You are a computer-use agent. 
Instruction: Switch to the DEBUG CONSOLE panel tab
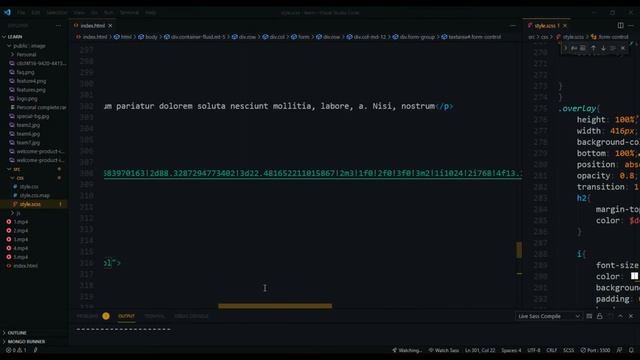tap(191, 316)
